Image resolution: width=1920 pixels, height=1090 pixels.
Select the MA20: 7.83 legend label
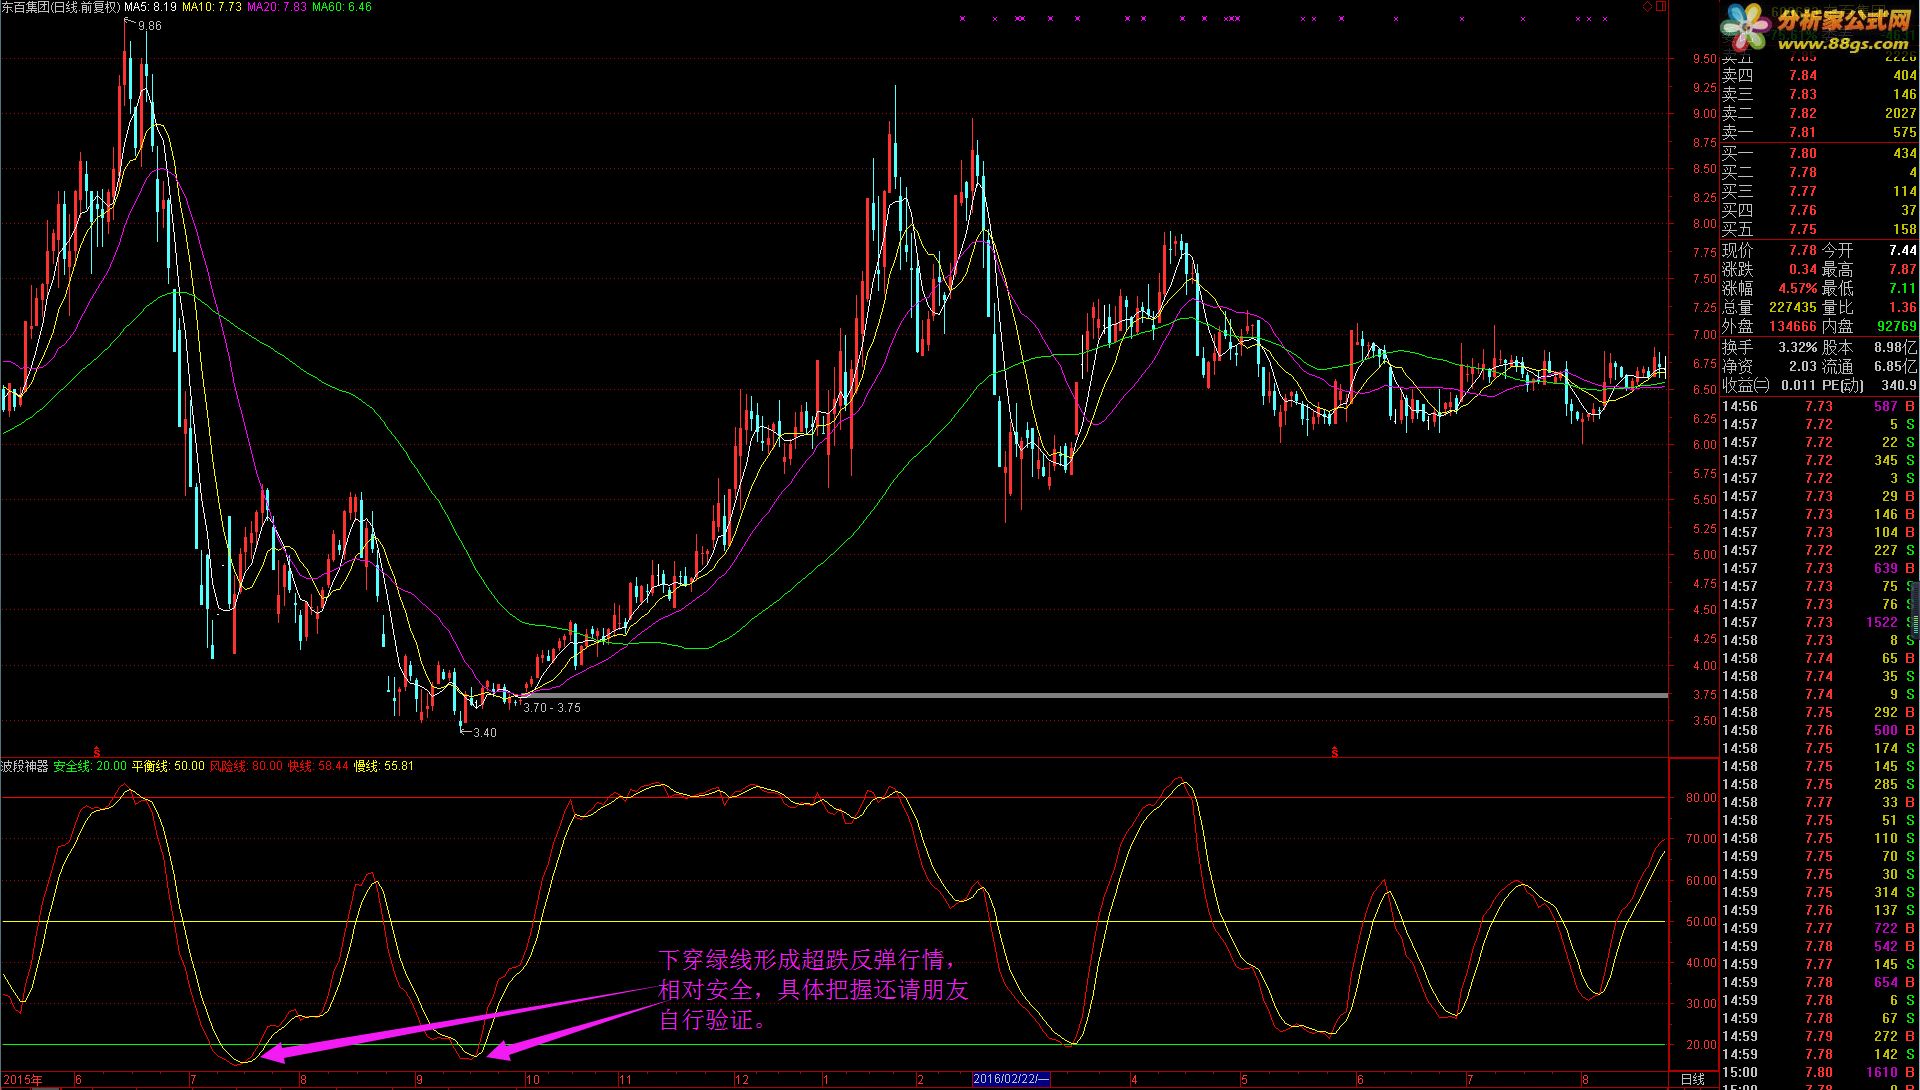277,7
